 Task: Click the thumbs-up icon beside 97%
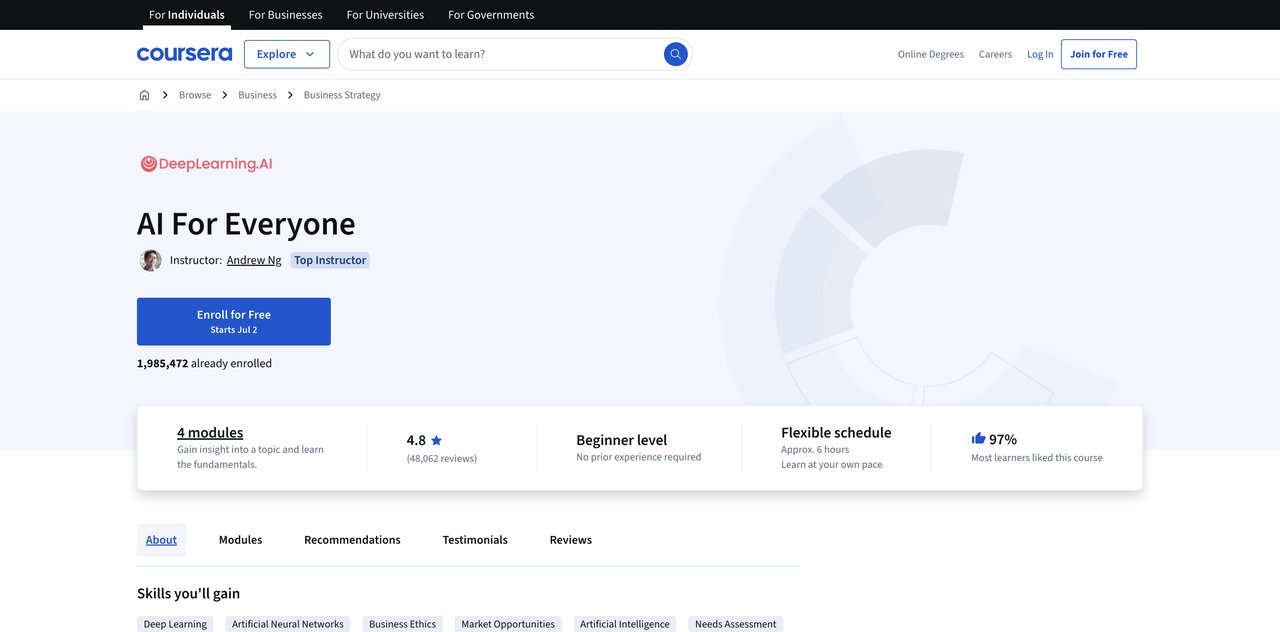[978, 438]
